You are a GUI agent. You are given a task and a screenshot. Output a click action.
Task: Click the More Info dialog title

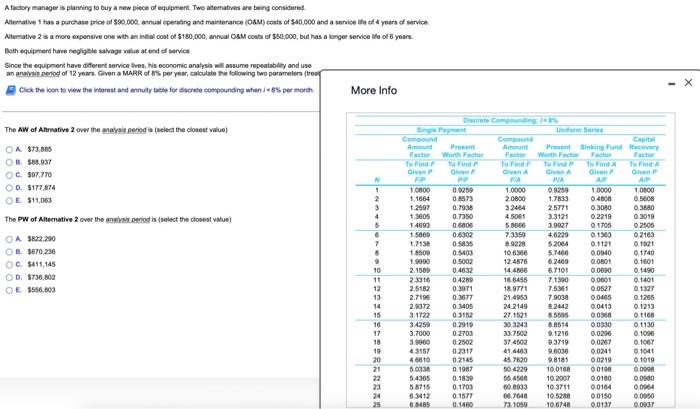pos(374,90)
